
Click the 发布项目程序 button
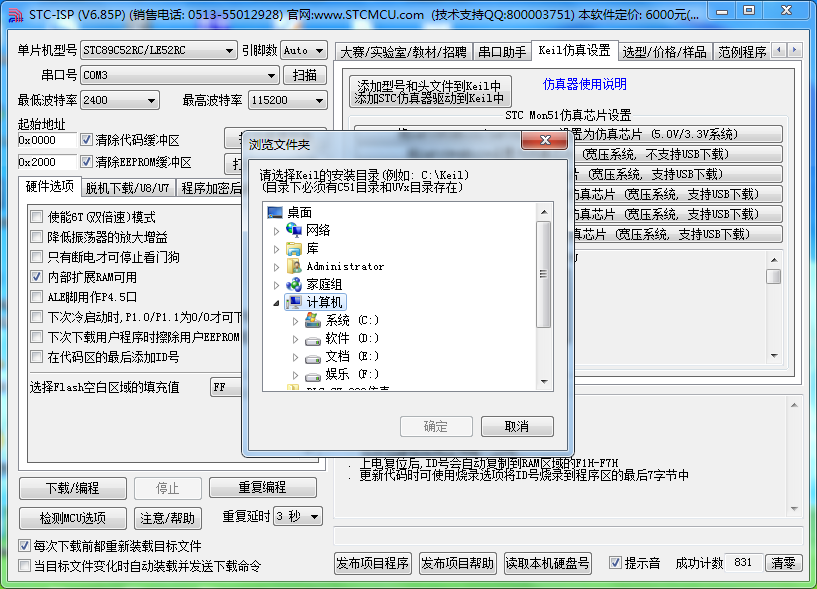click(x=373, y=563)
